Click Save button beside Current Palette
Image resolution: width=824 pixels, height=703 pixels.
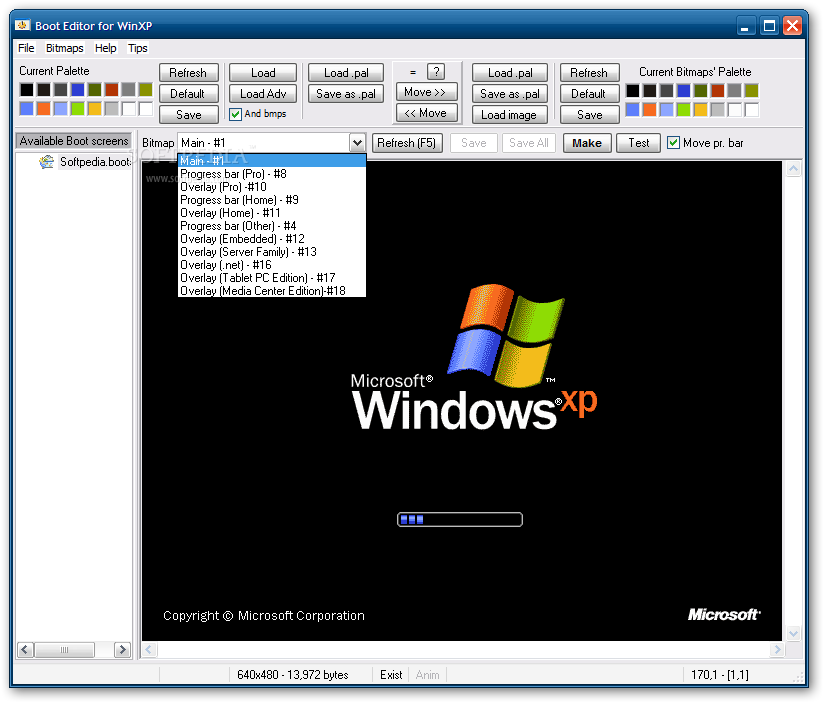tap(188, 115)
